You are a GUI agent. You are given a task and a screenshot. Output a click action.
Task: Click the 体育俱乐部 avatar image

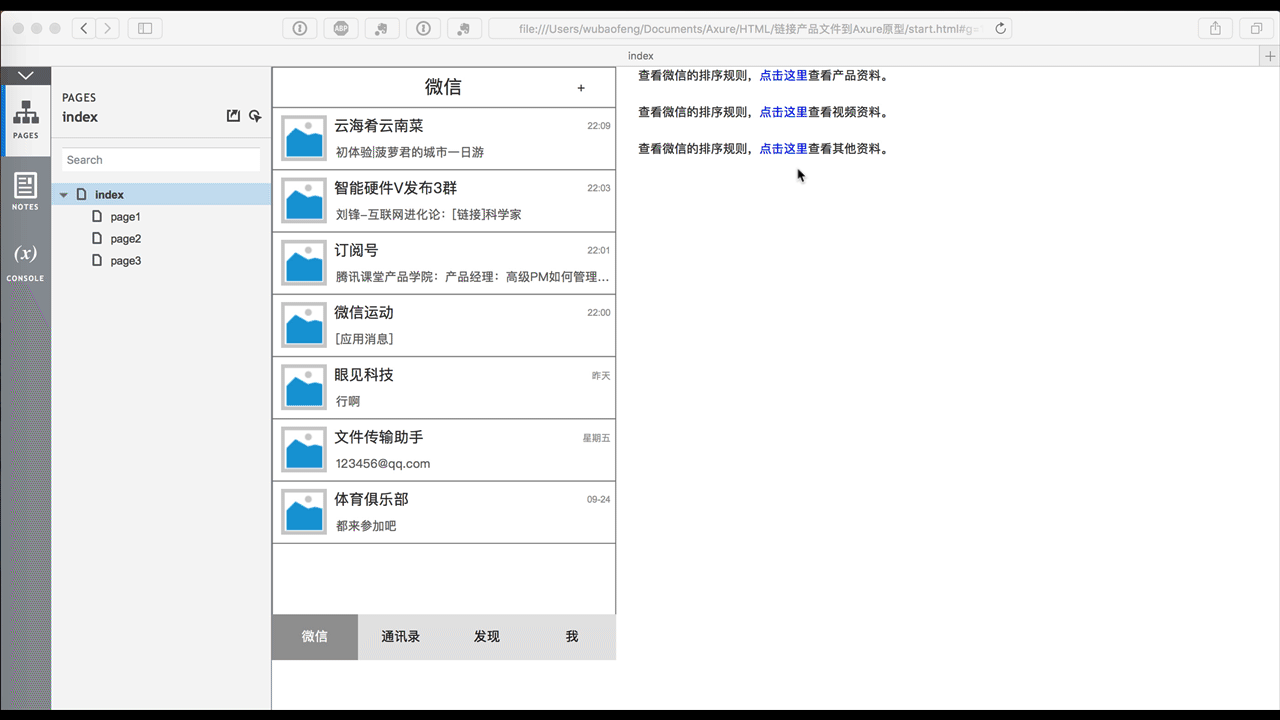[304, 512]
